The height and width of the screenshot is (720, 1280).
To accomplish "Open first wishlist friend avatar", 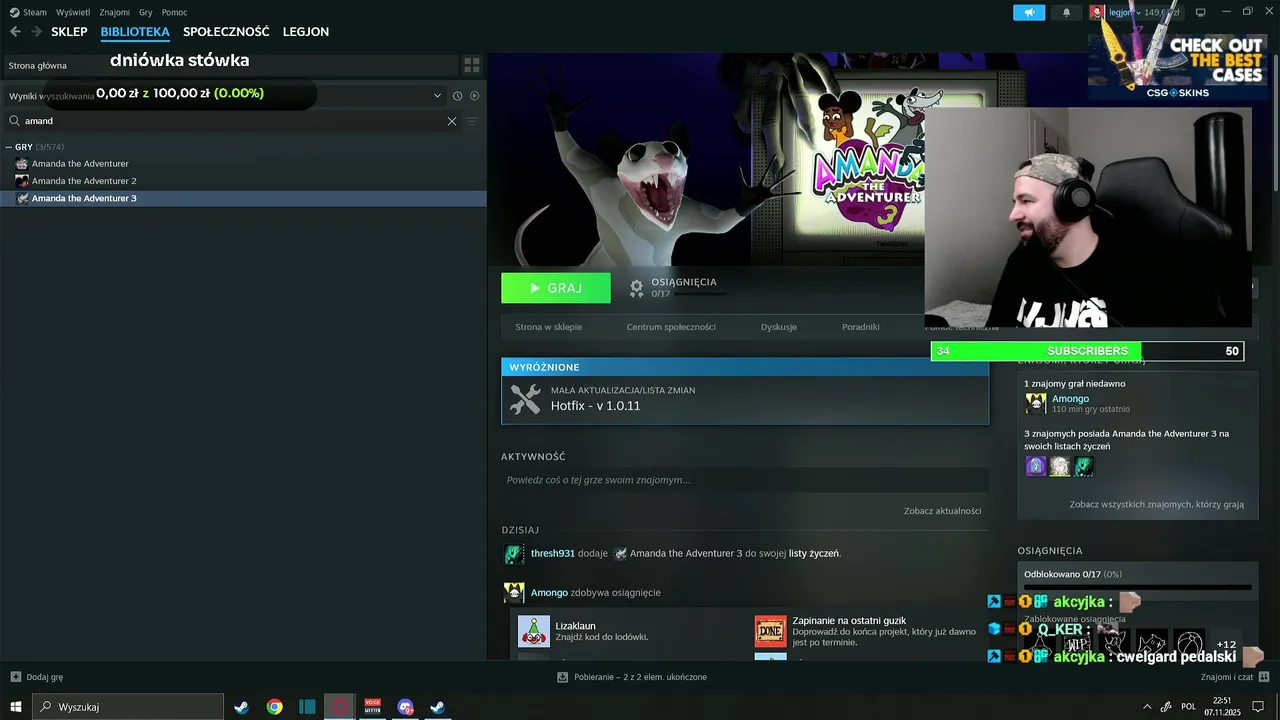I will 1036,466.
